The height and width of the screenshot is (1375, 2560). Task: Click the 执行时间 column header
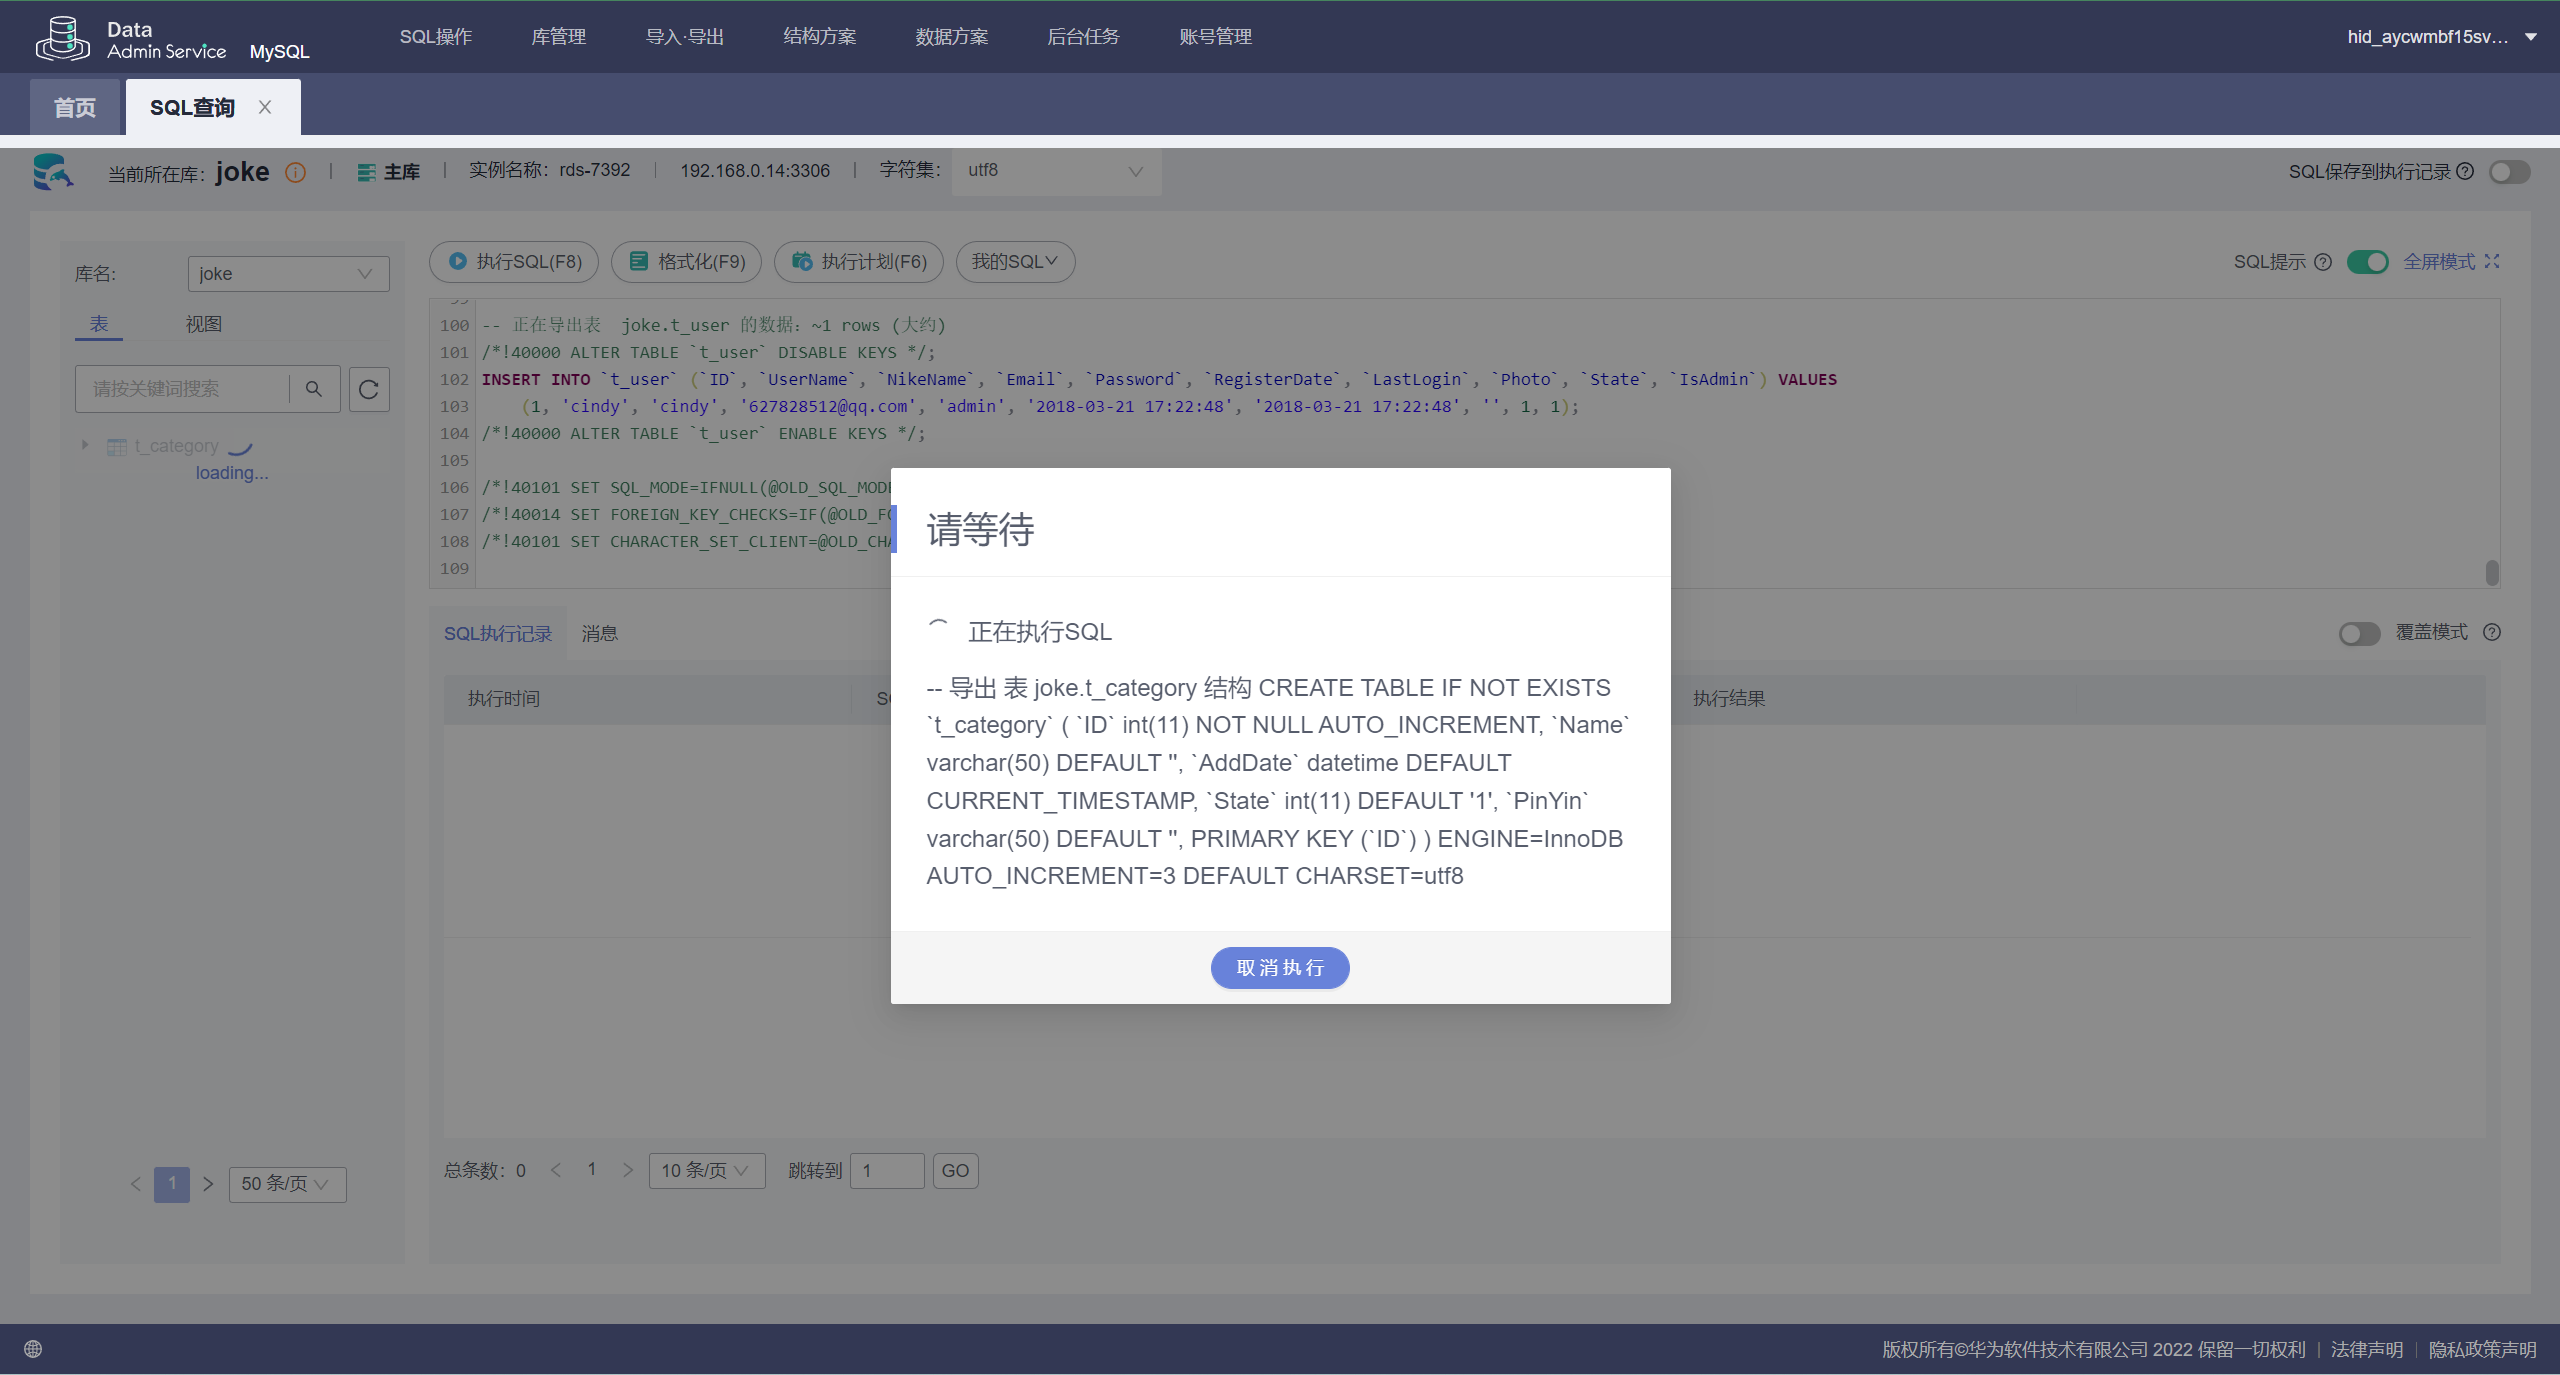[x=504, y=699]
